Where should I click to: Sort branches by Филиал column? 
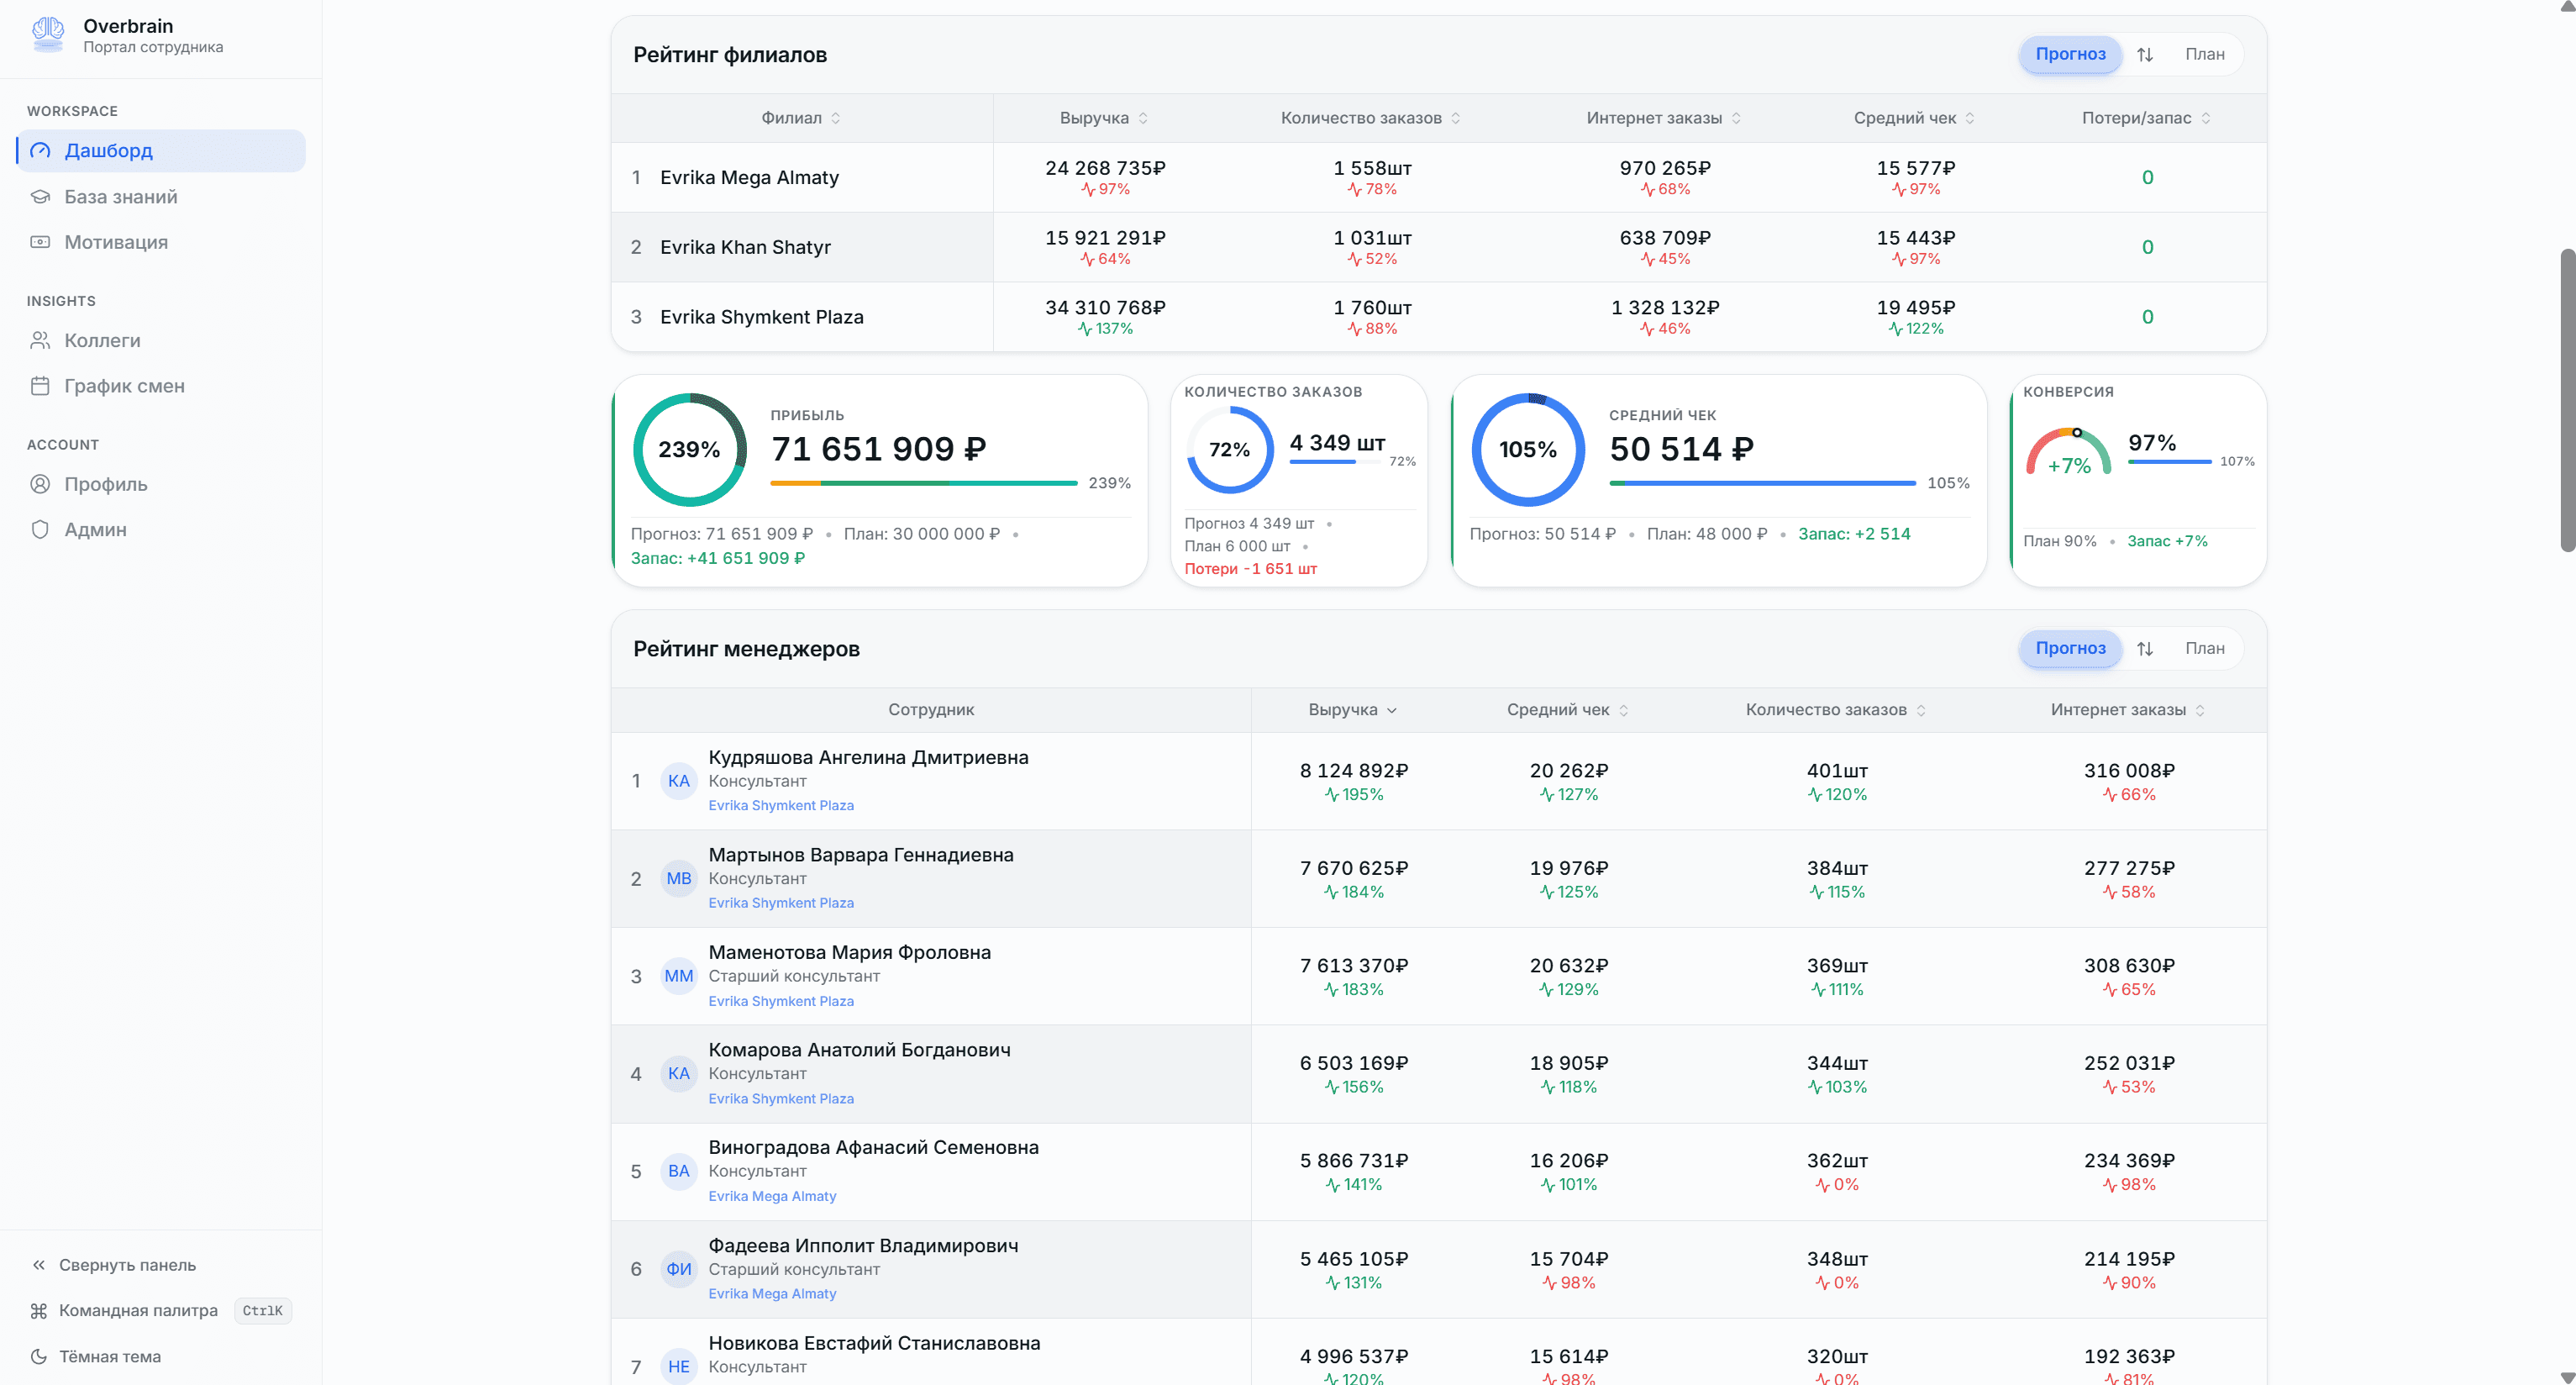click(x=801, y=118)
